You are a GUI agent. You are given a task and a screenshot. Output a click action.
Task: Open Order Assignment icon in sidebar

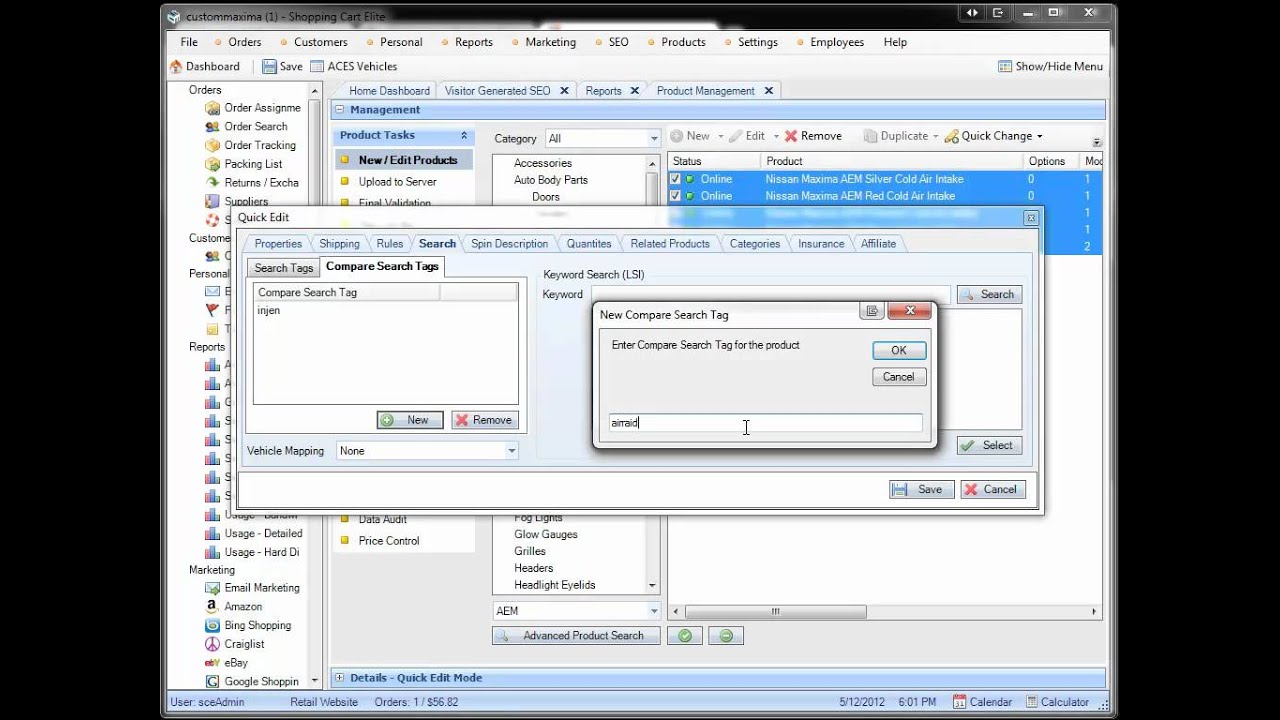coord(212,108)
